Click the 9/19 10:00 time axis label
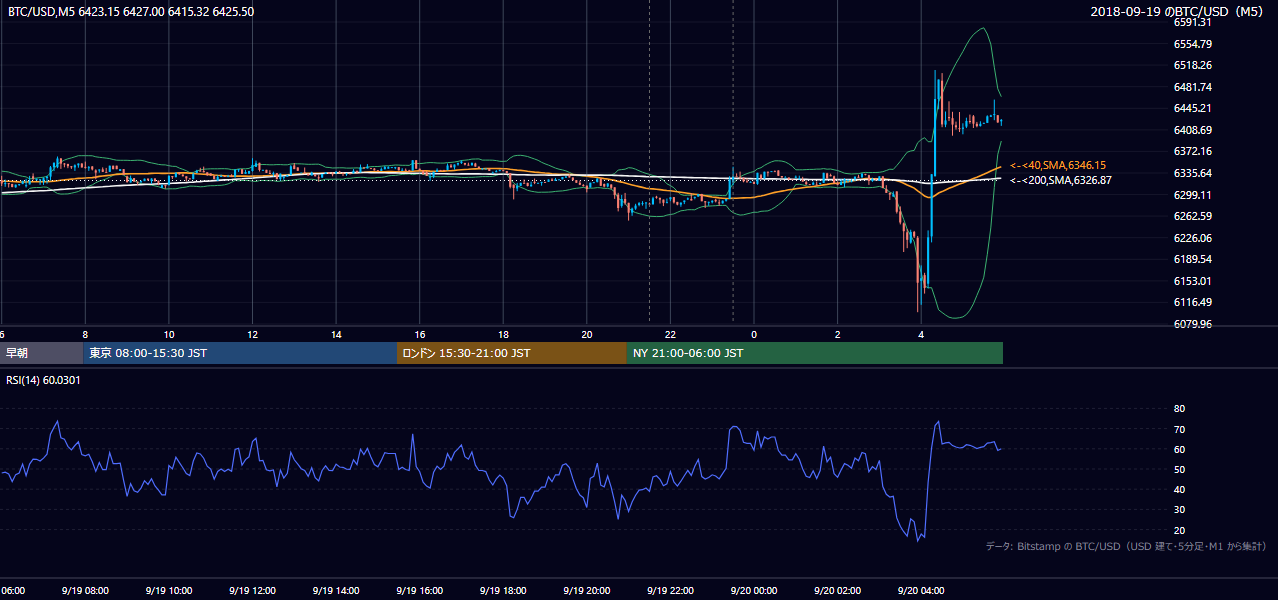 click(169, 591)
